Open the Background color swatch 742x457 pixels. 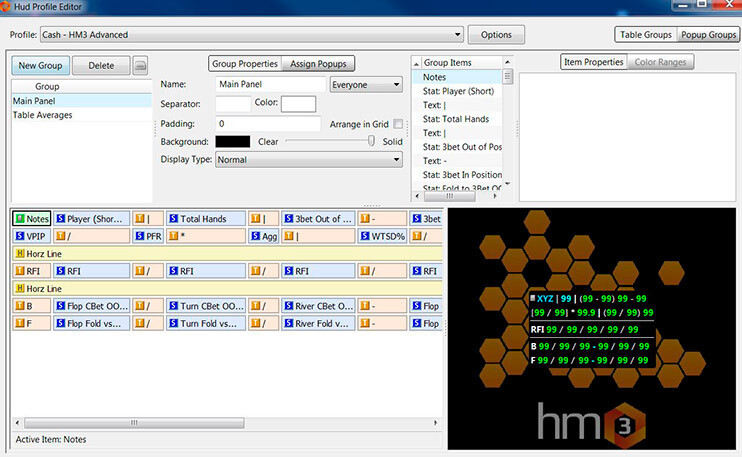coord(232,141)
